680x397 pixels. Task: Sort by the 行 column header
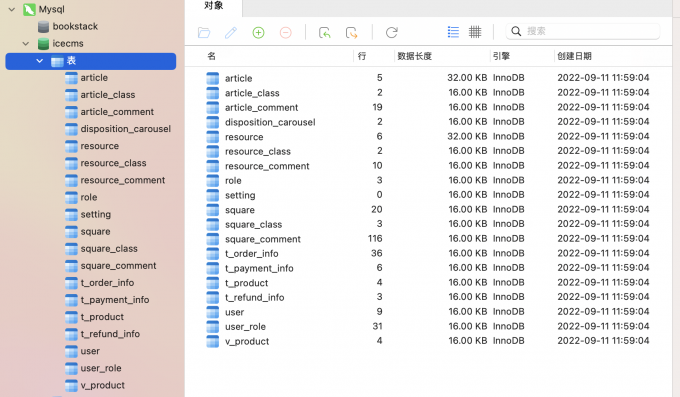(x=362, y=56)
